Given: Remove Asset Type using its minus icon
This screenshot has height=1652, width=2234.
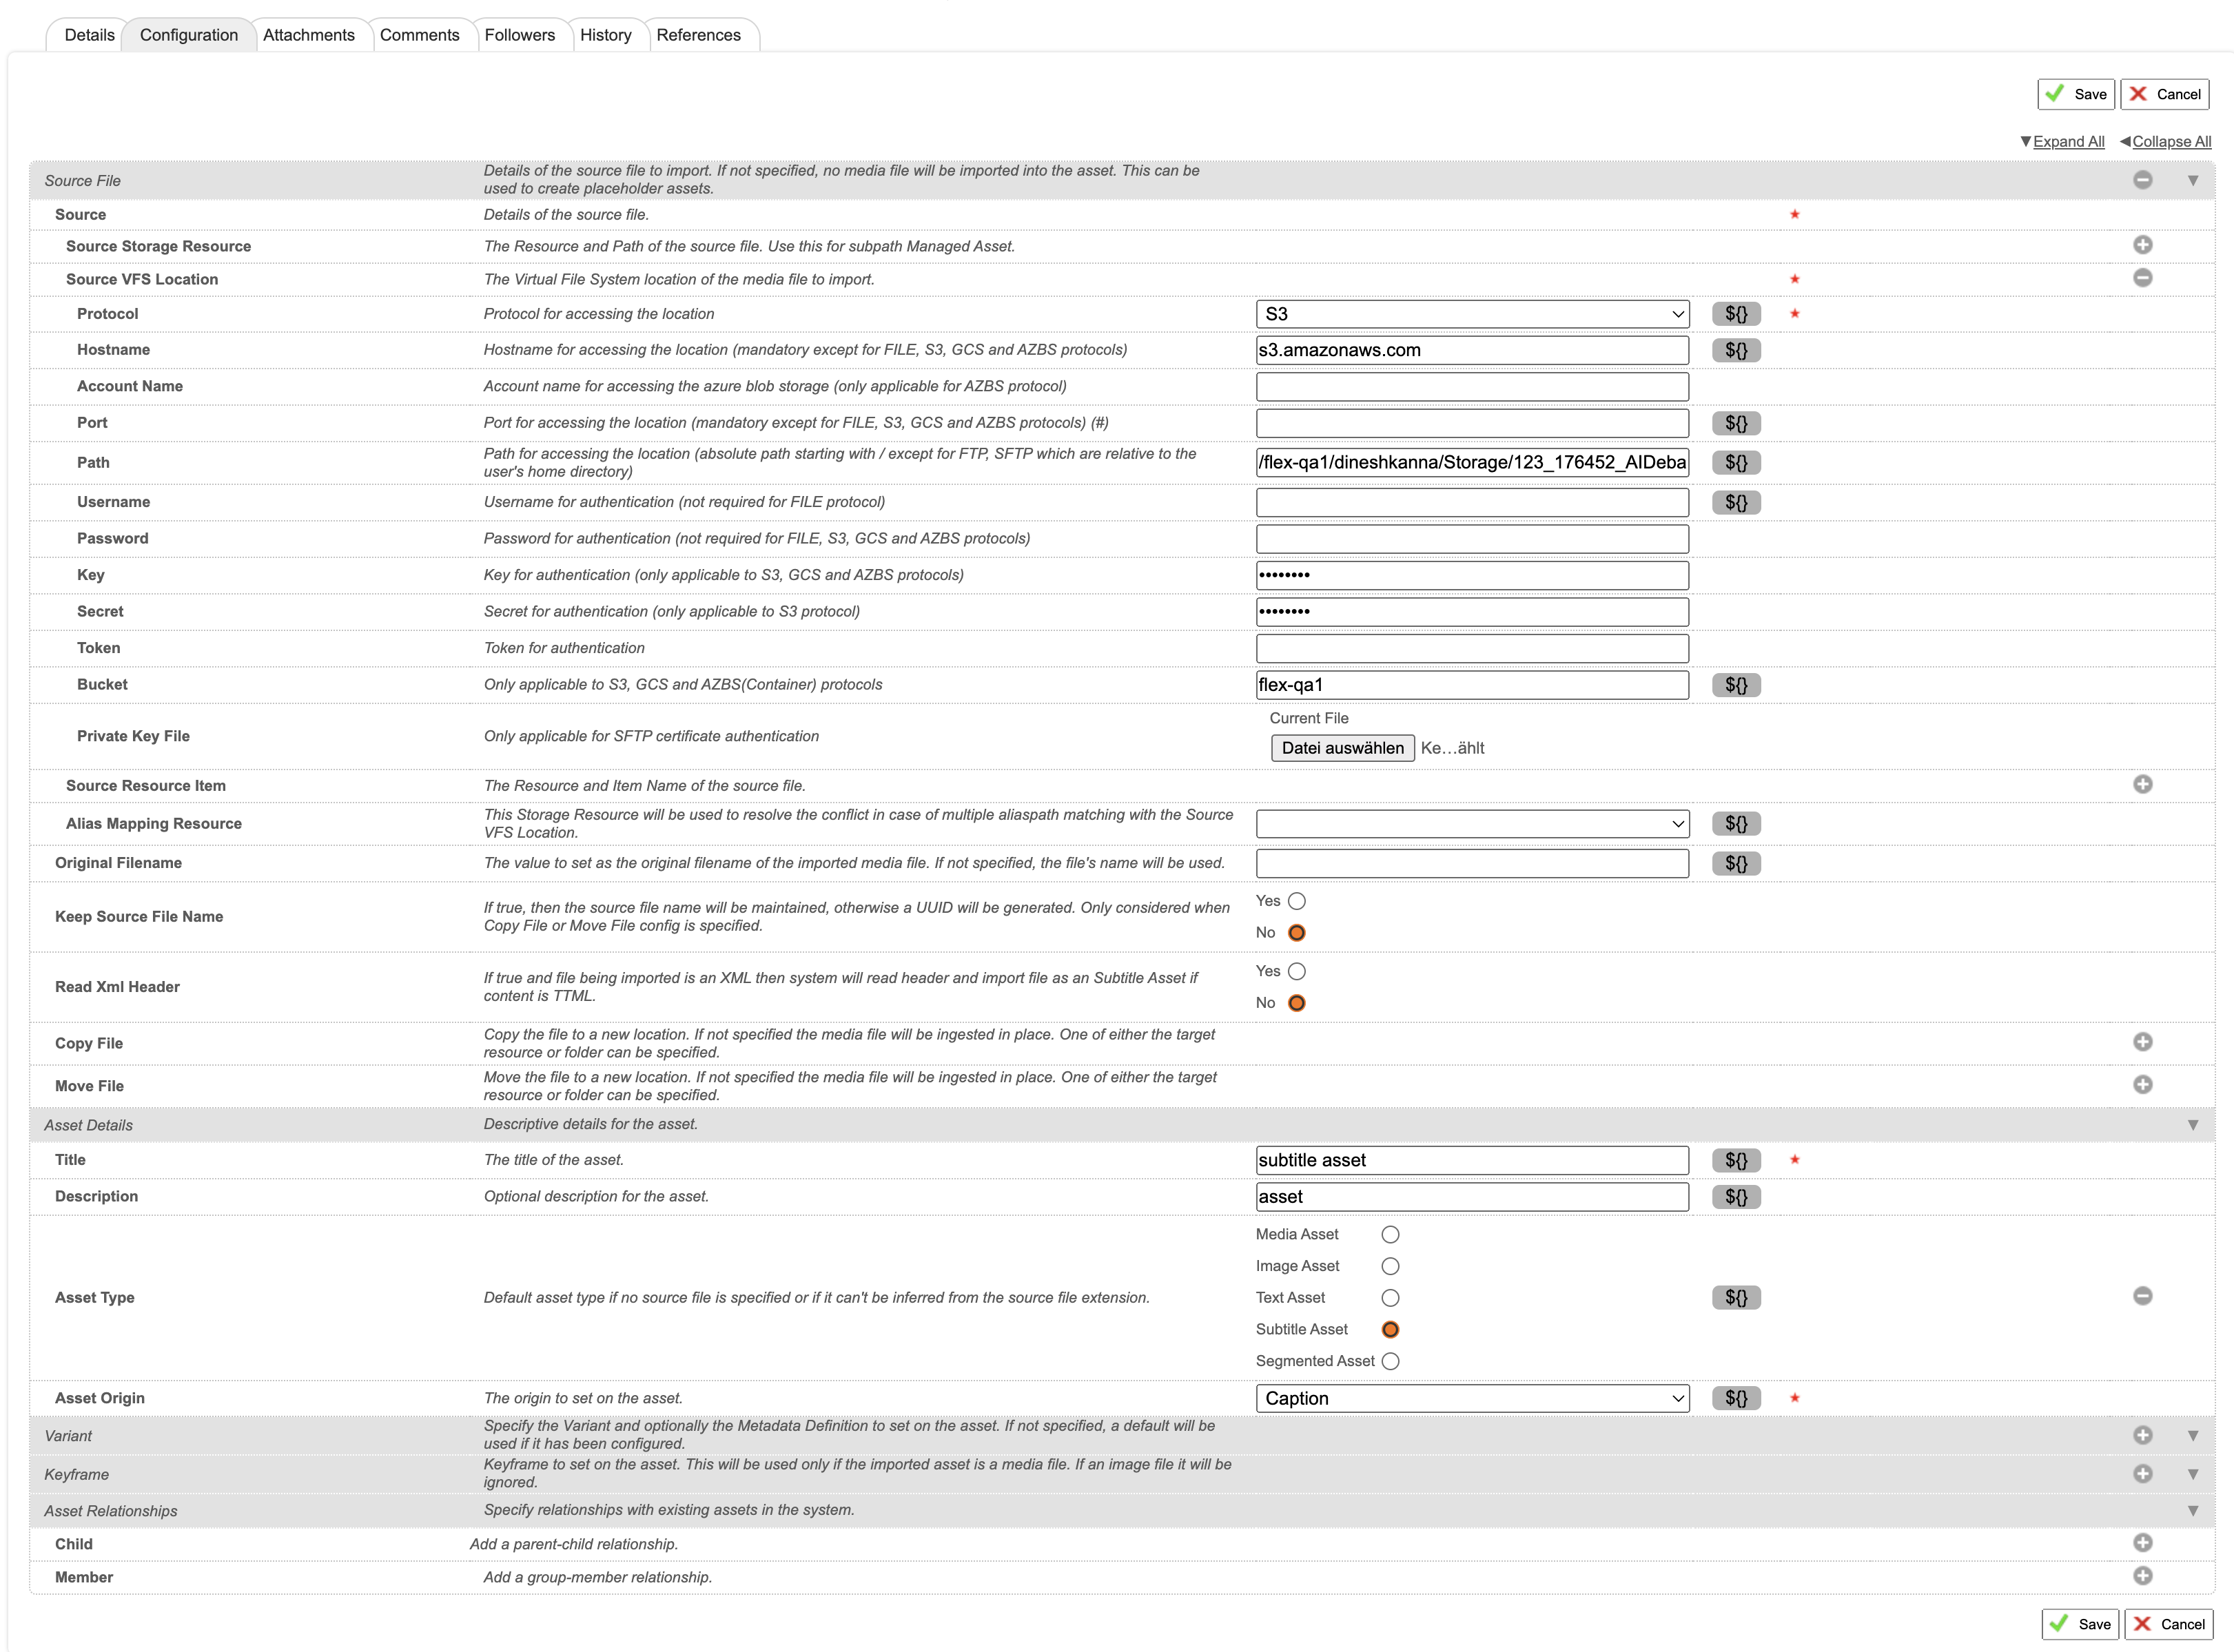Looking at the screenshot, I should (x=2142, y=1296).
